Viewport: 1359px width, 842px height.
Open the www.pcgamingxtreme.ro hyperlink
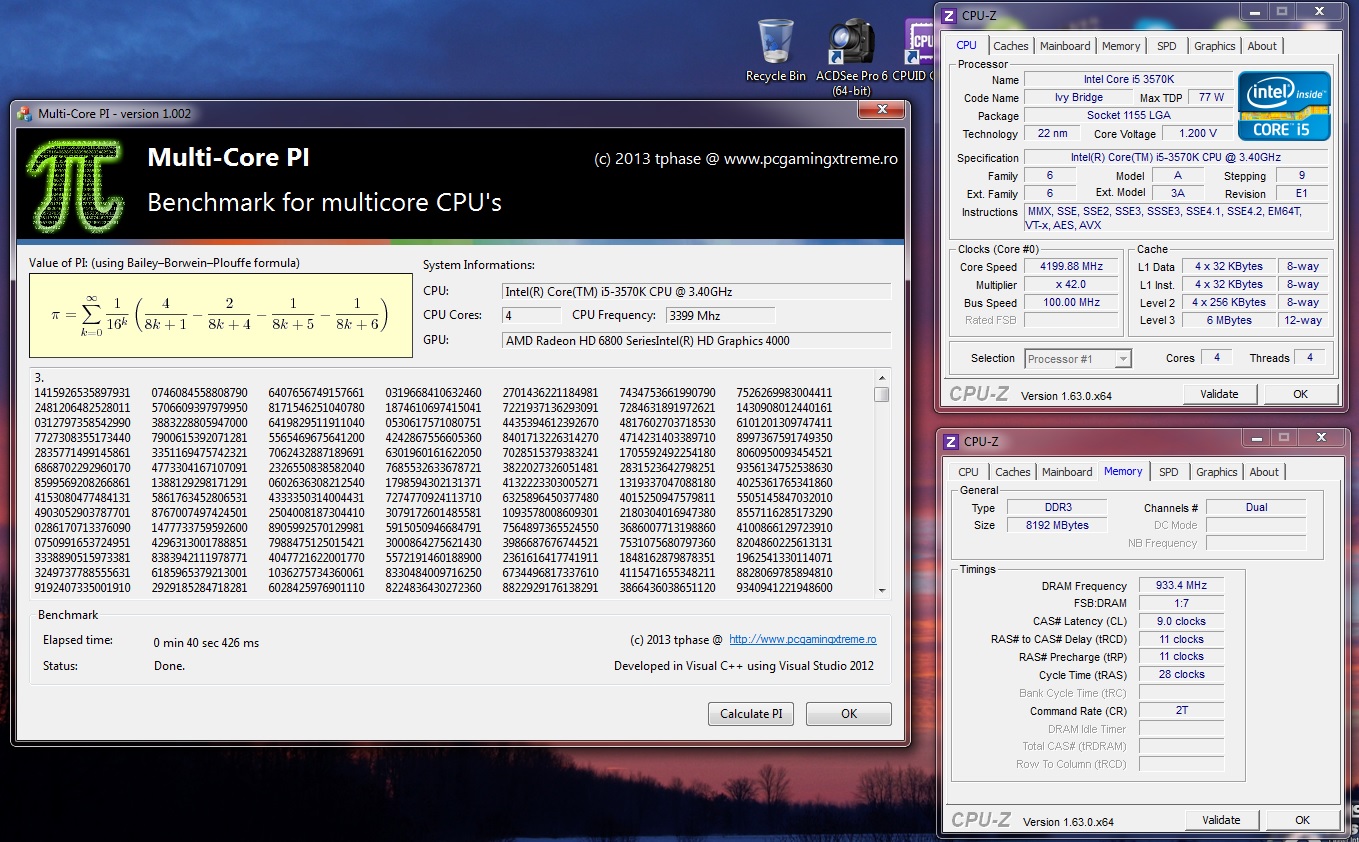pos(803,640)
